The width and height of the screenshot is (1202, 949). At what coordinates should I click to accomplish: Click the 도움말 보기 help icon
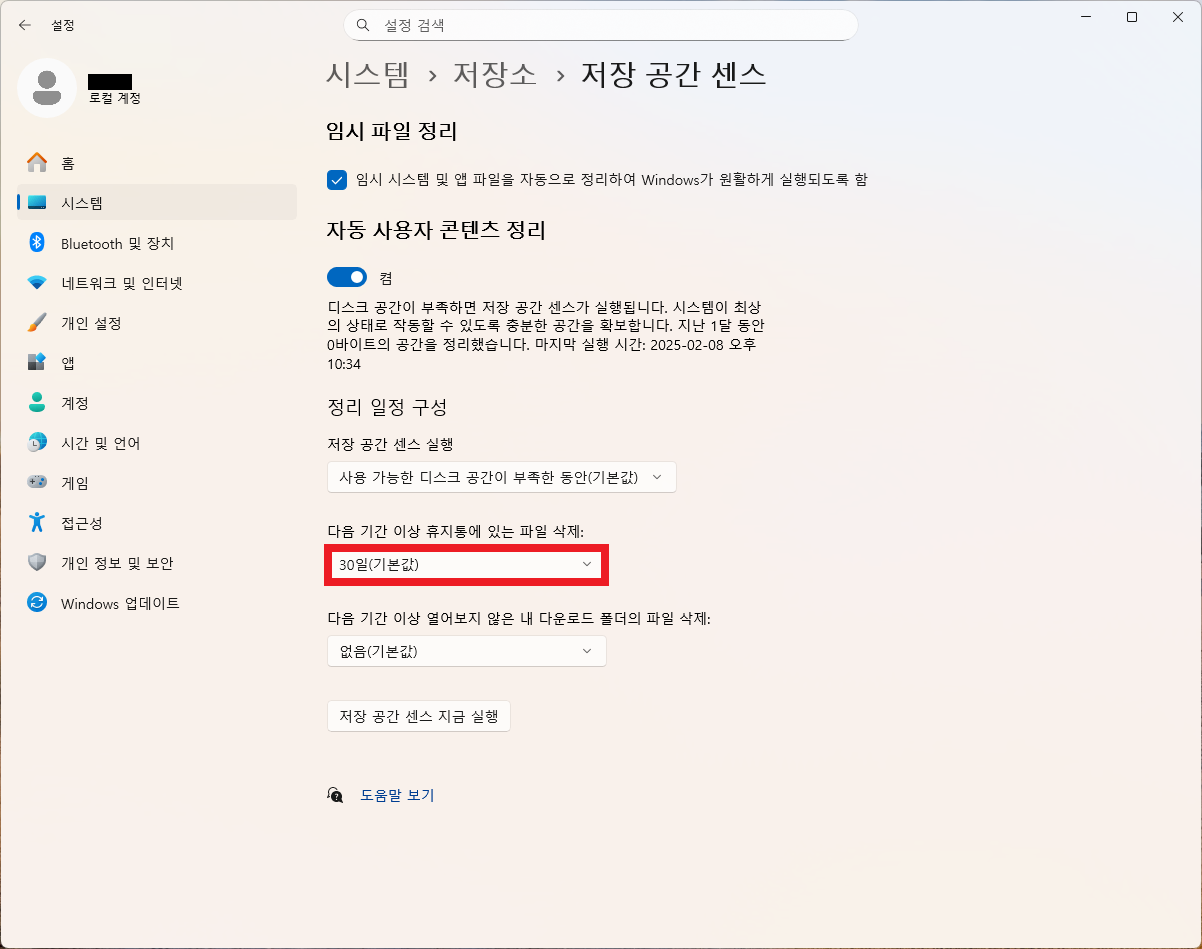(336, 795)
